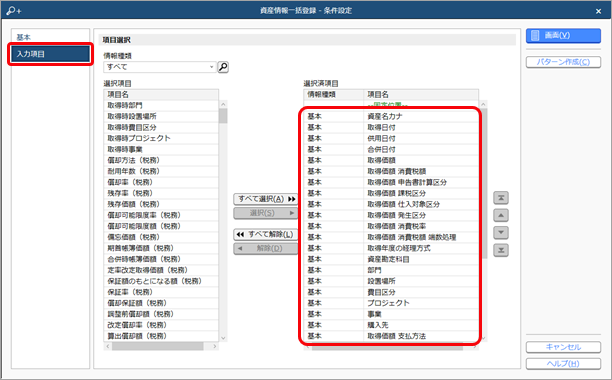The image size is (612, 380).
Task: Click the 選択項目 list horizontal scrollbar
Action: pos(158,346)
